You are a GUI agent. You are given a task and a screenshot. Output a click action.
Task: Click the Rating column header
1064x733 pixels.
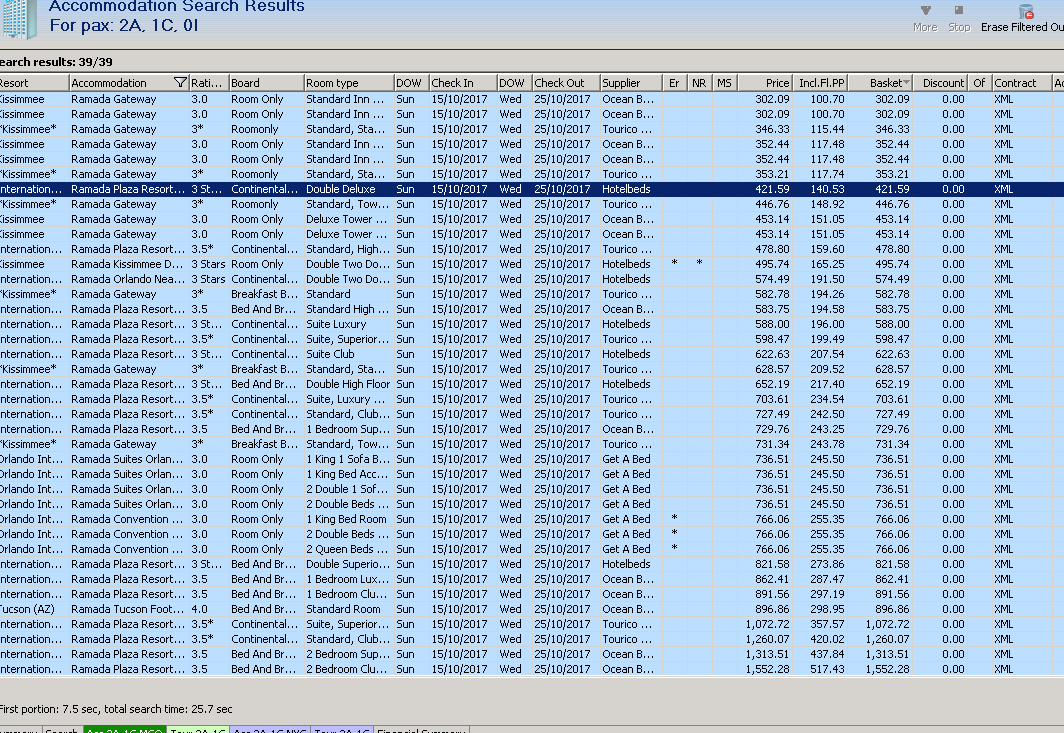(207, 83)
